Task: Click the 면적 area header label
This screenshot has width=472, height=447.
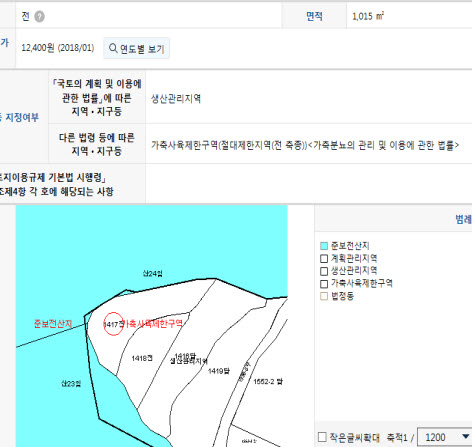Action: point(314,16)
